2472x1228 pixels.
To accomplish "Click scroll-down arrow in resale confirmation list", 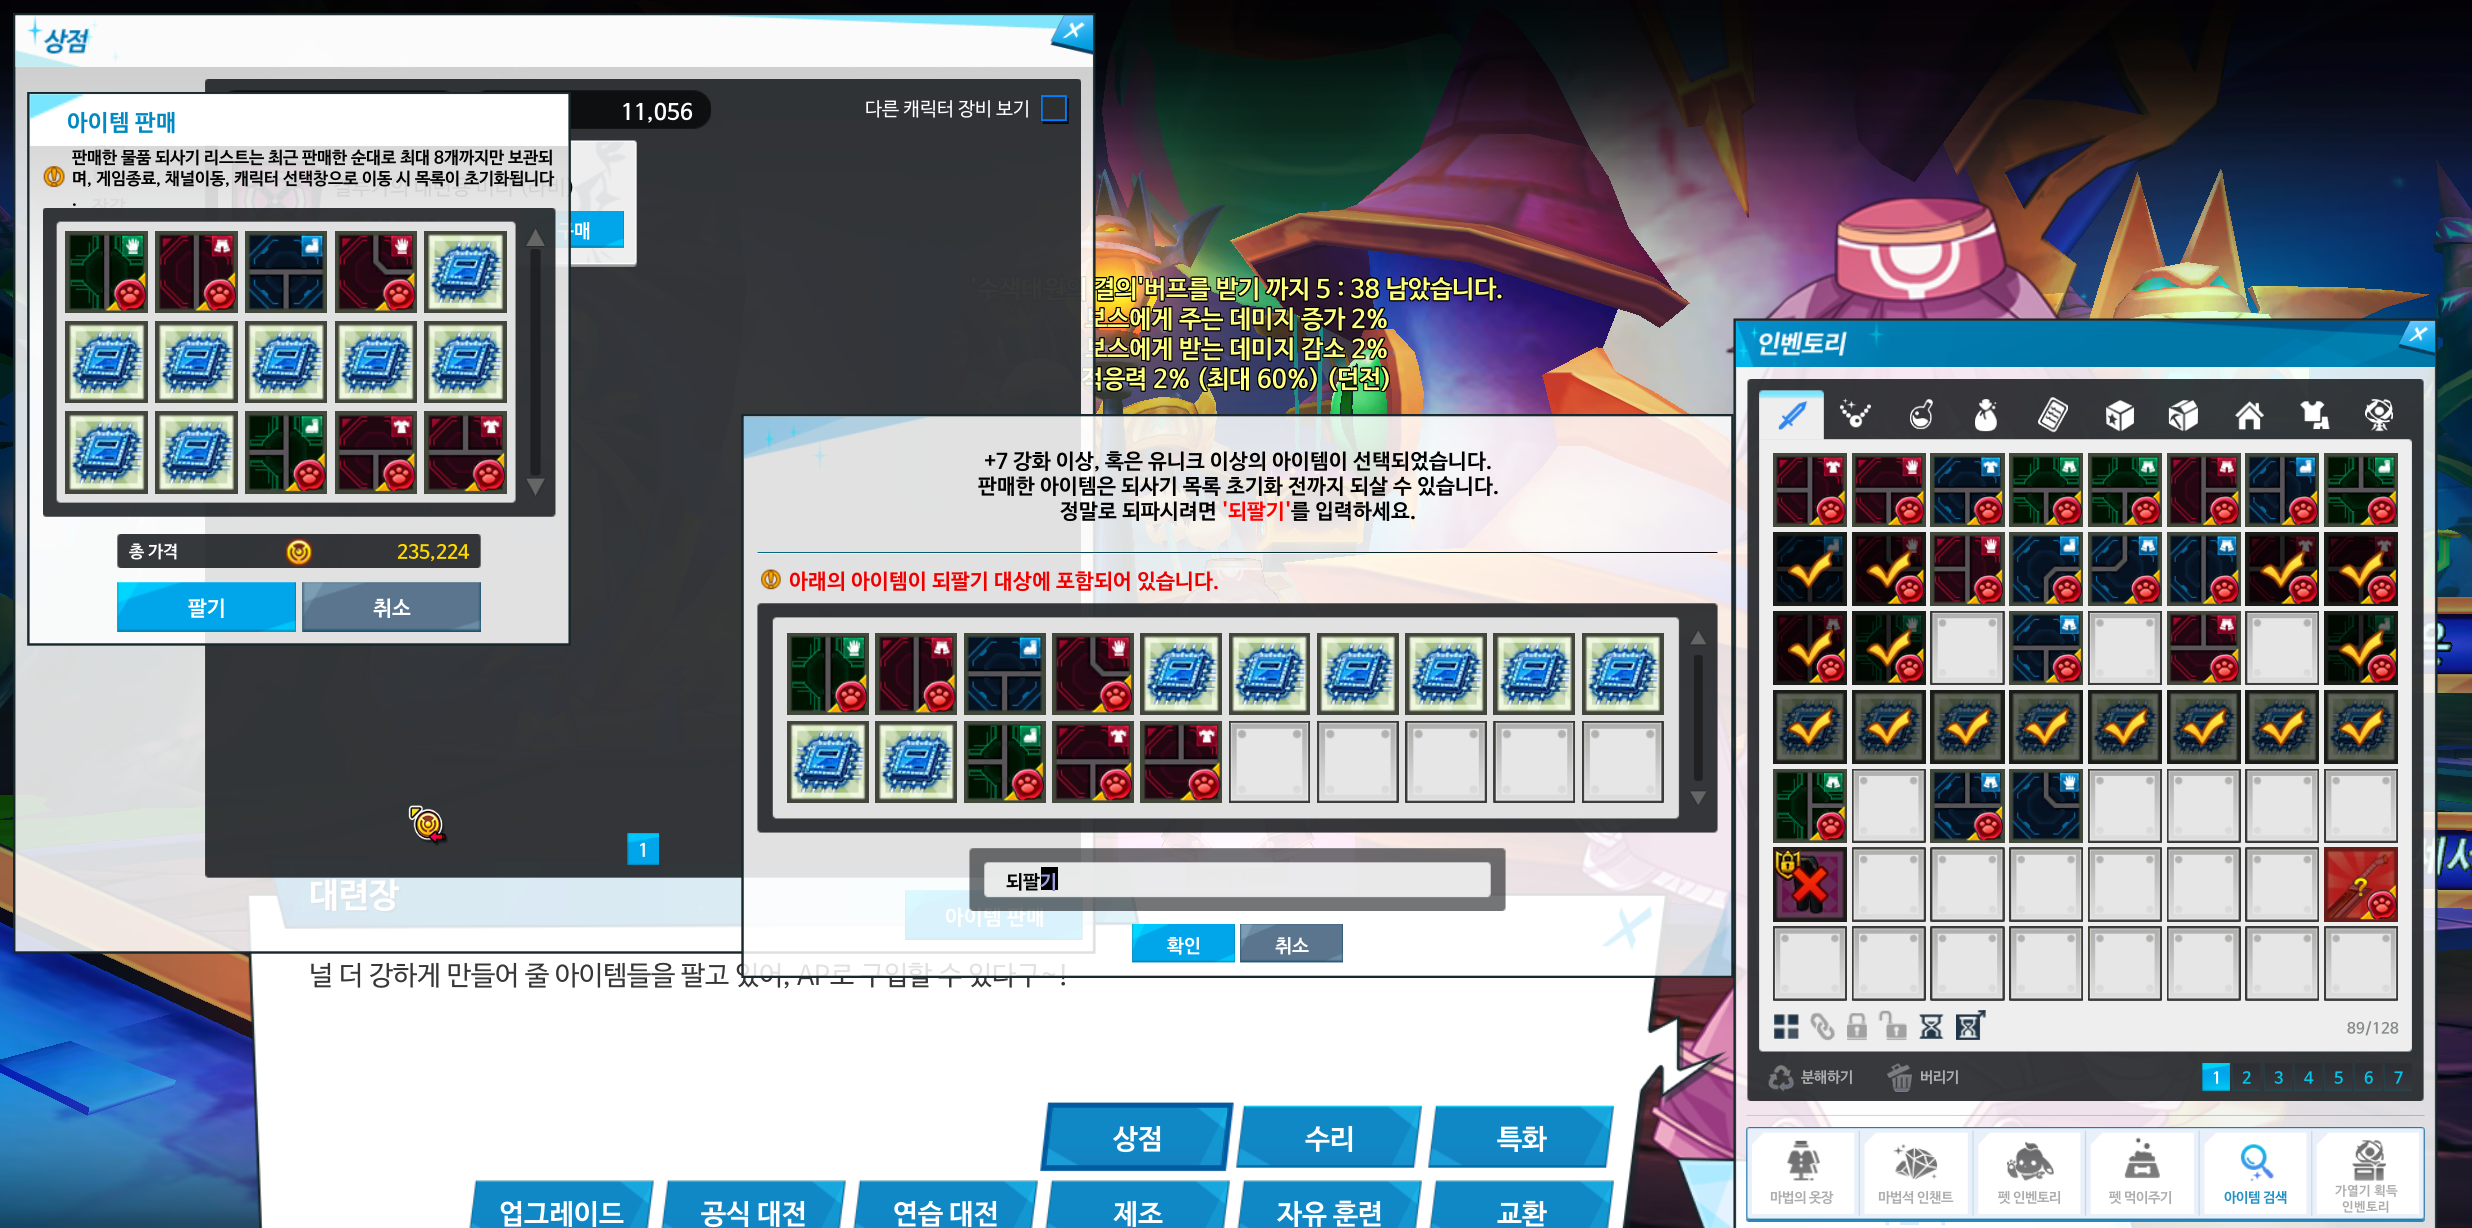I will pos(1698,797).
